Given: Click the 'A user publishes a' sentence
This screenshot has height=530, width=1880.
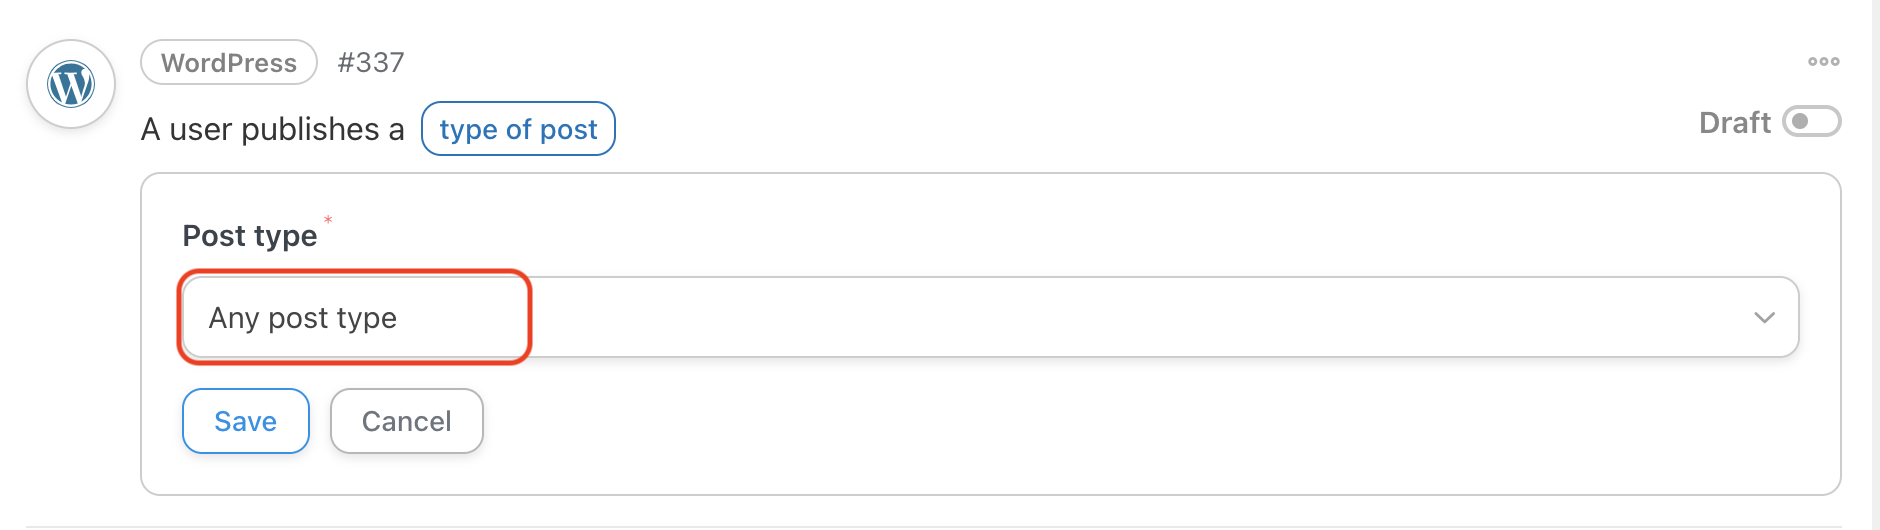Looking at the screenshot, I should [273, 129].
